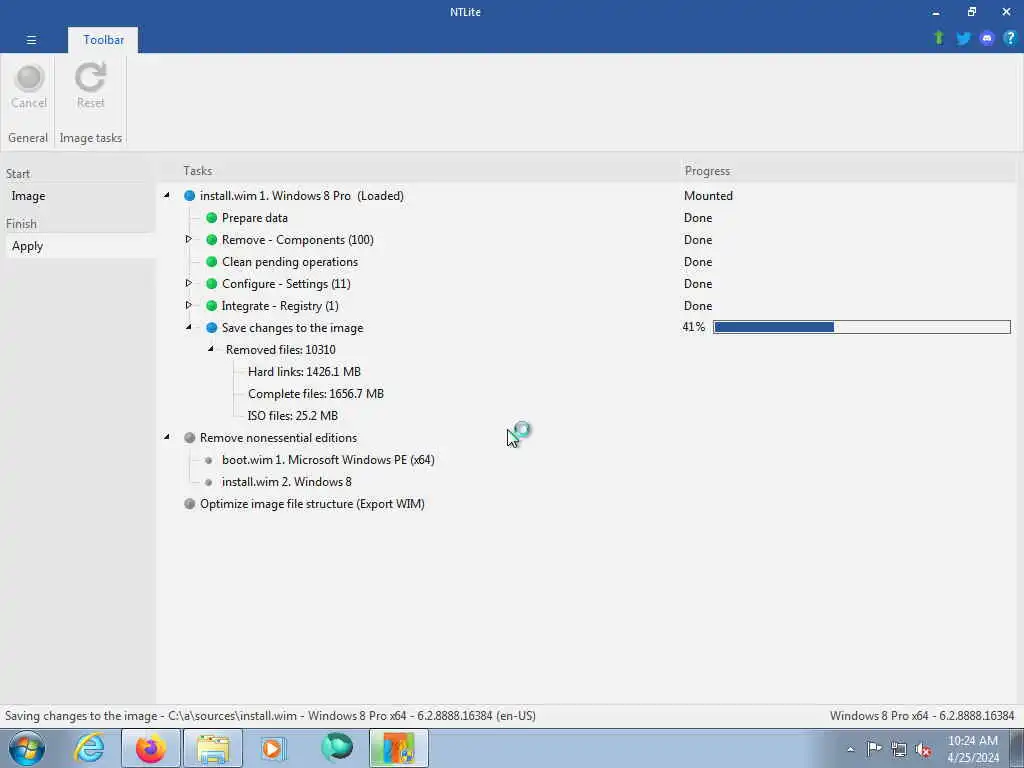
Task: Click green dot beside Integrate - Registry
Action: click(212, 306)
